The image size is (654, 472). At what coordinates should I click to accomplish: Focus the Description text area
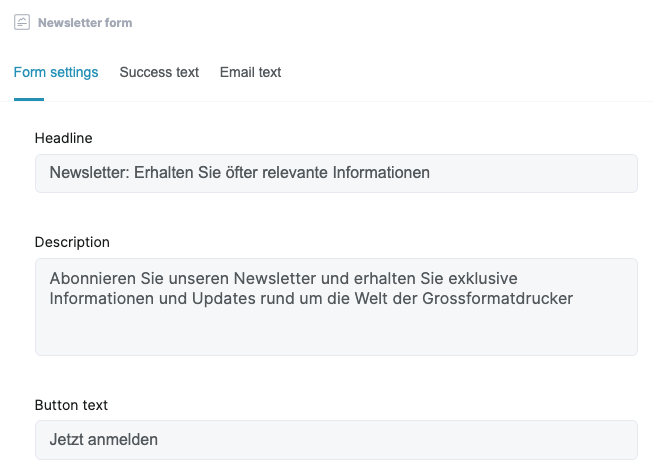336,307
